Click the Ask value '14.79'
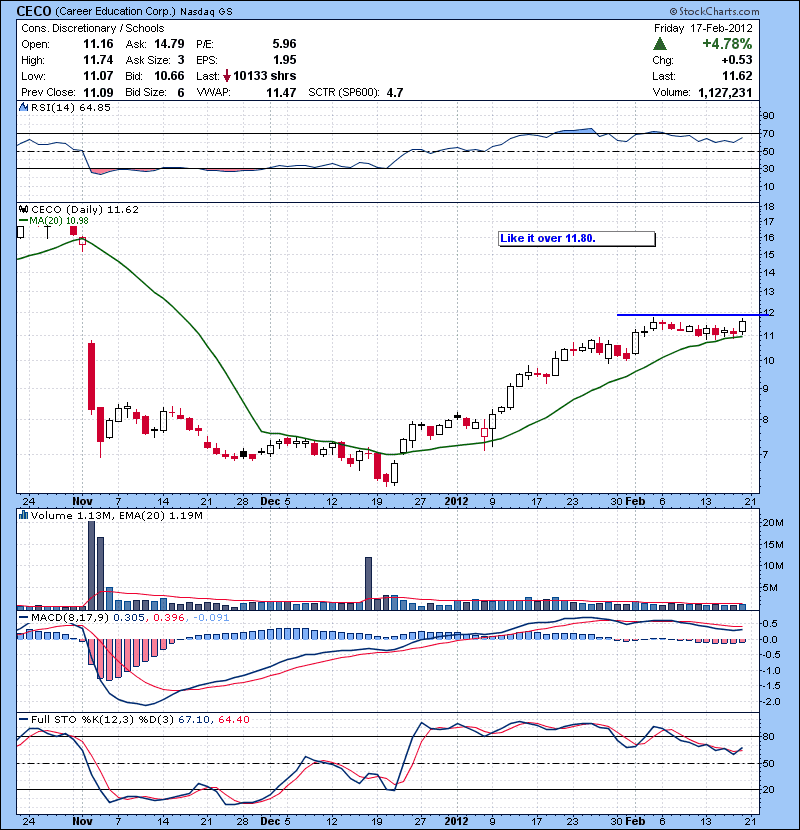 (169, 44)
